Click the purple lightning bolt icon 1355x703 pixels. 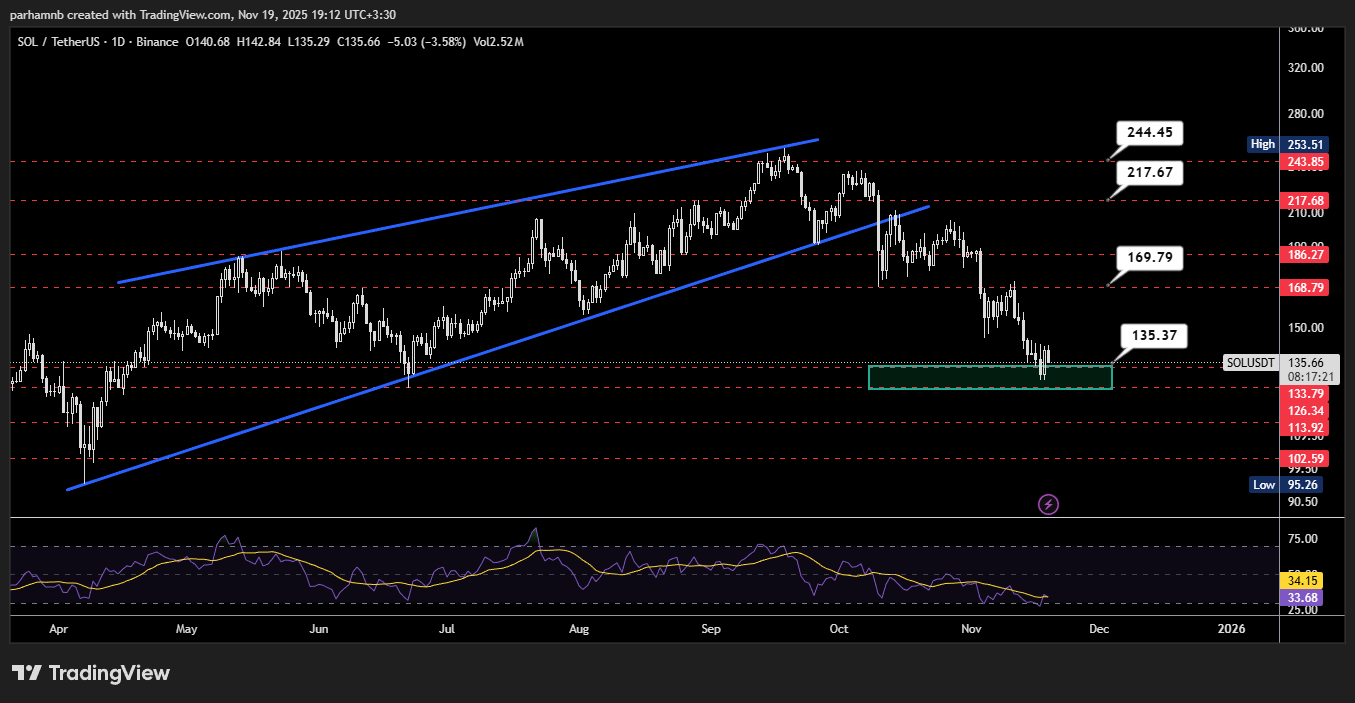(1048, 504)
